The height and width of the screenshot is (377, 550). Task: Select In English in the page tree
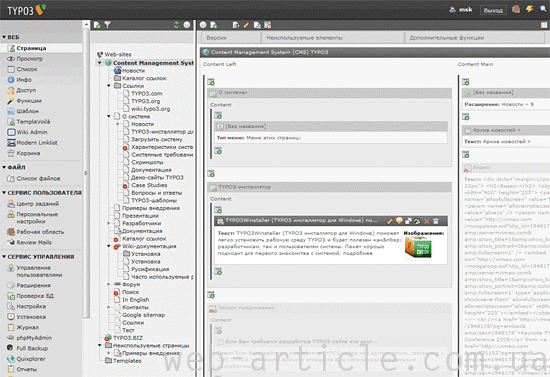click(135, 299)
